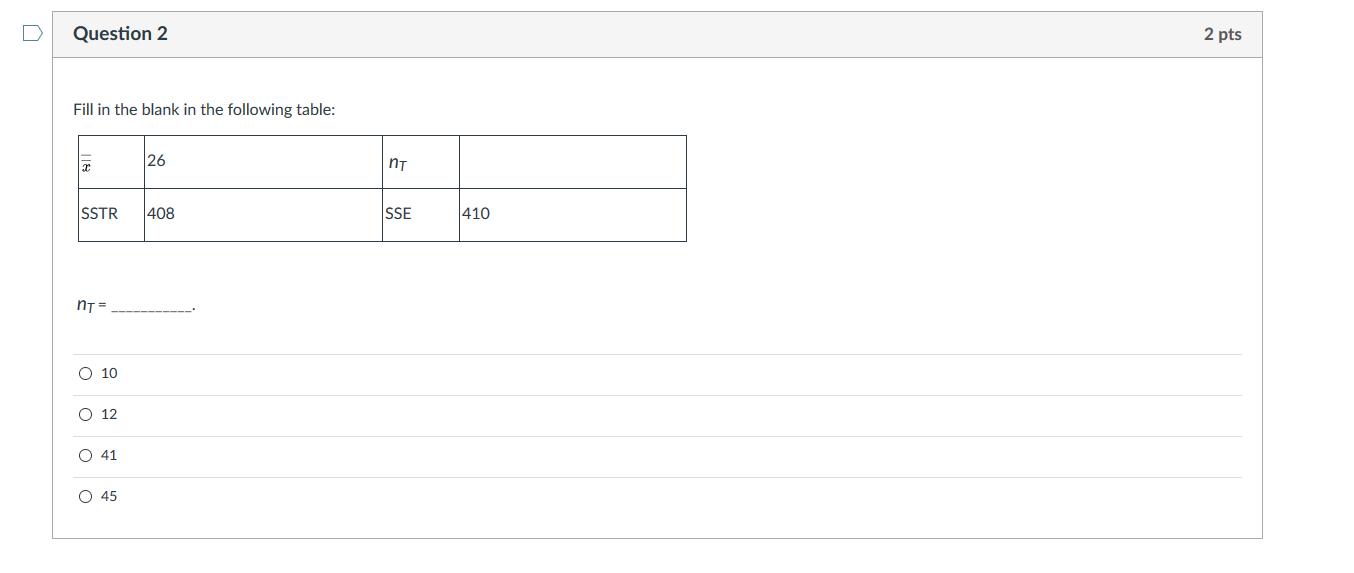Click the SSTR table cell
Image resolution: width=1354 pixels, height=573 pixels.
111,214
